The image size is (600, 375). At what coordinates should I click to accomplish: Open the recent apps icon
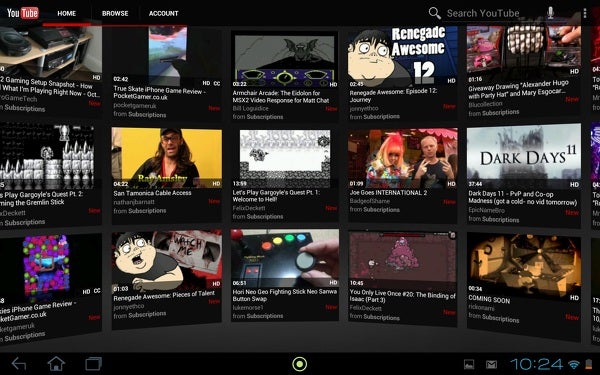click(93, 364)
